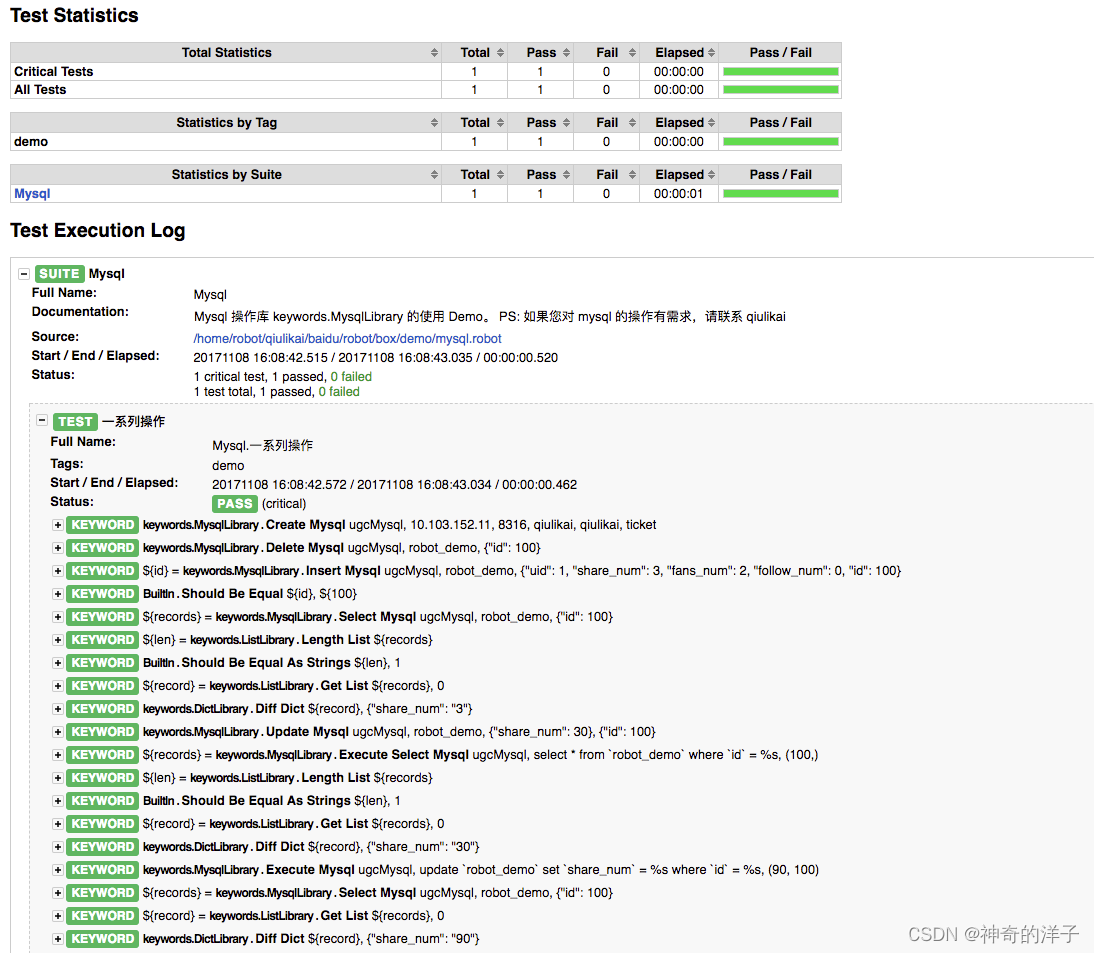This screenshot has width=1094, height=953.
Task: Sort Statistics by Tag table Elapsed arrow
Action: point(712,123)
